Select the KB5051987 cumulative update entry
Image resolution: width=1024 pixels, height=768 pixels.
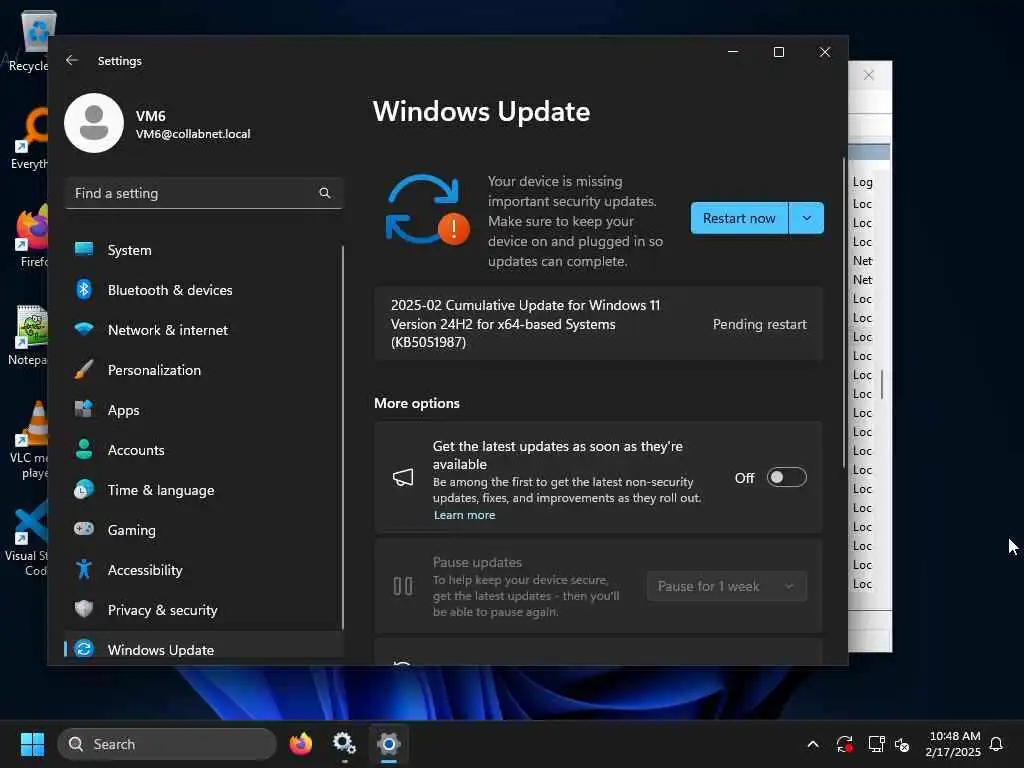[x=598, y=323]
